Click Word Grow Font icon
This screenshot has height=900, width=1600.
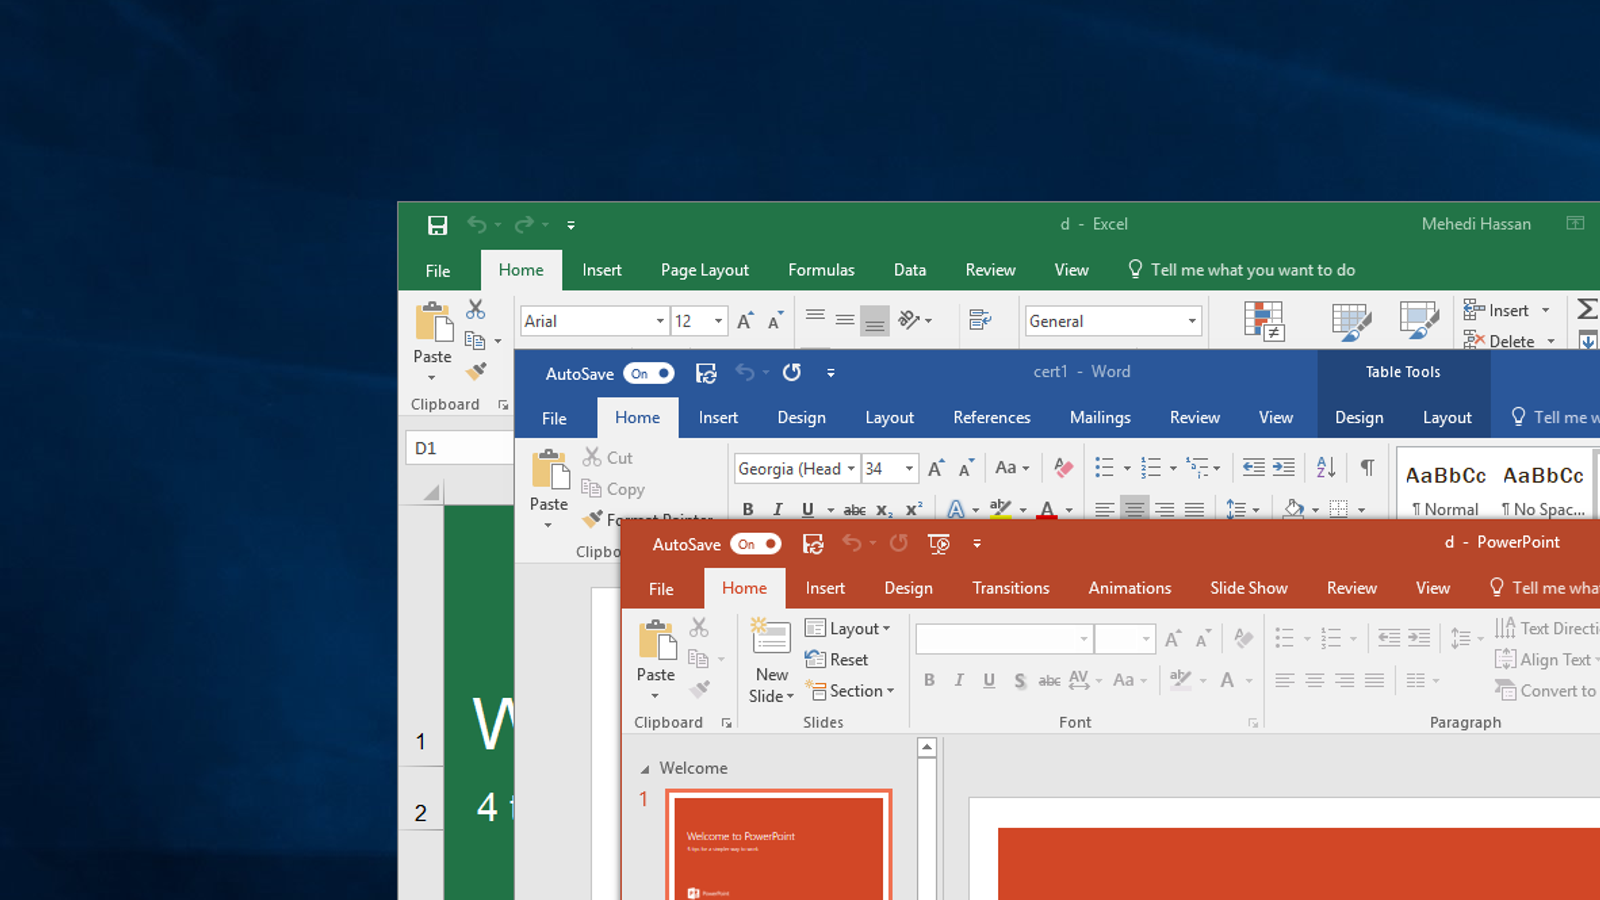pyautogui.click(x=937, y=468)
